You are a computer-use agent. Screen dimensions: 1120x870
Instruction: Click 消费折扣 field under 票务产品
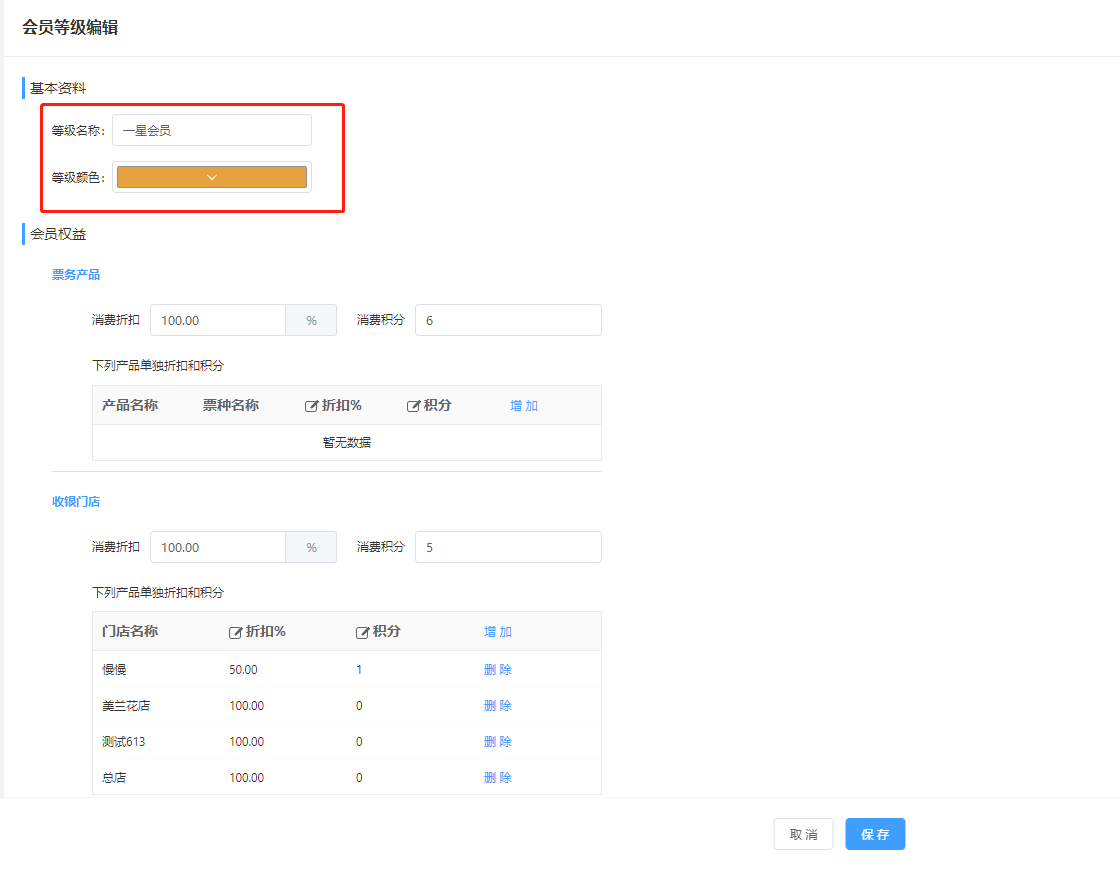tap(218, 320)
